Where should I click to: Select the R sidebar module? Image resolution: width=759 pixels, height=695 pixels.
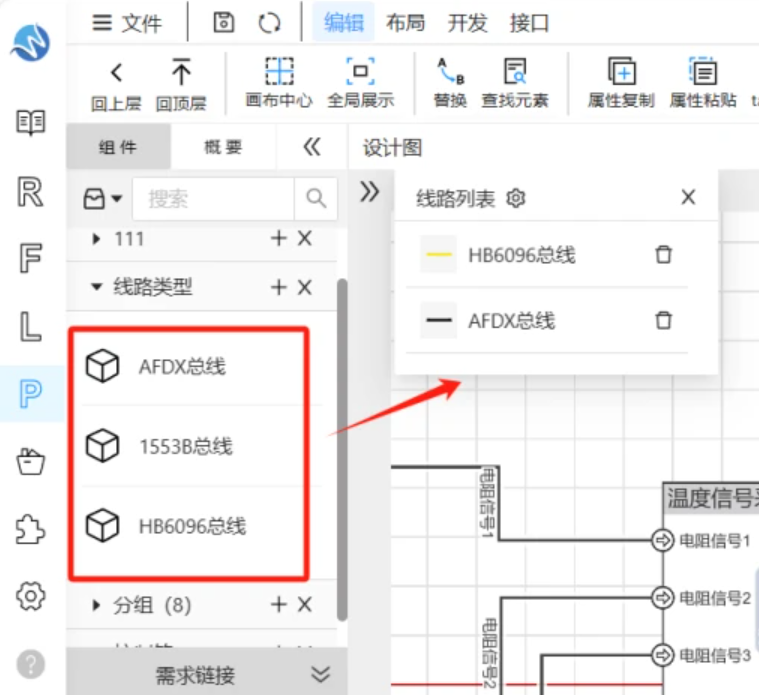coord(30,192)
